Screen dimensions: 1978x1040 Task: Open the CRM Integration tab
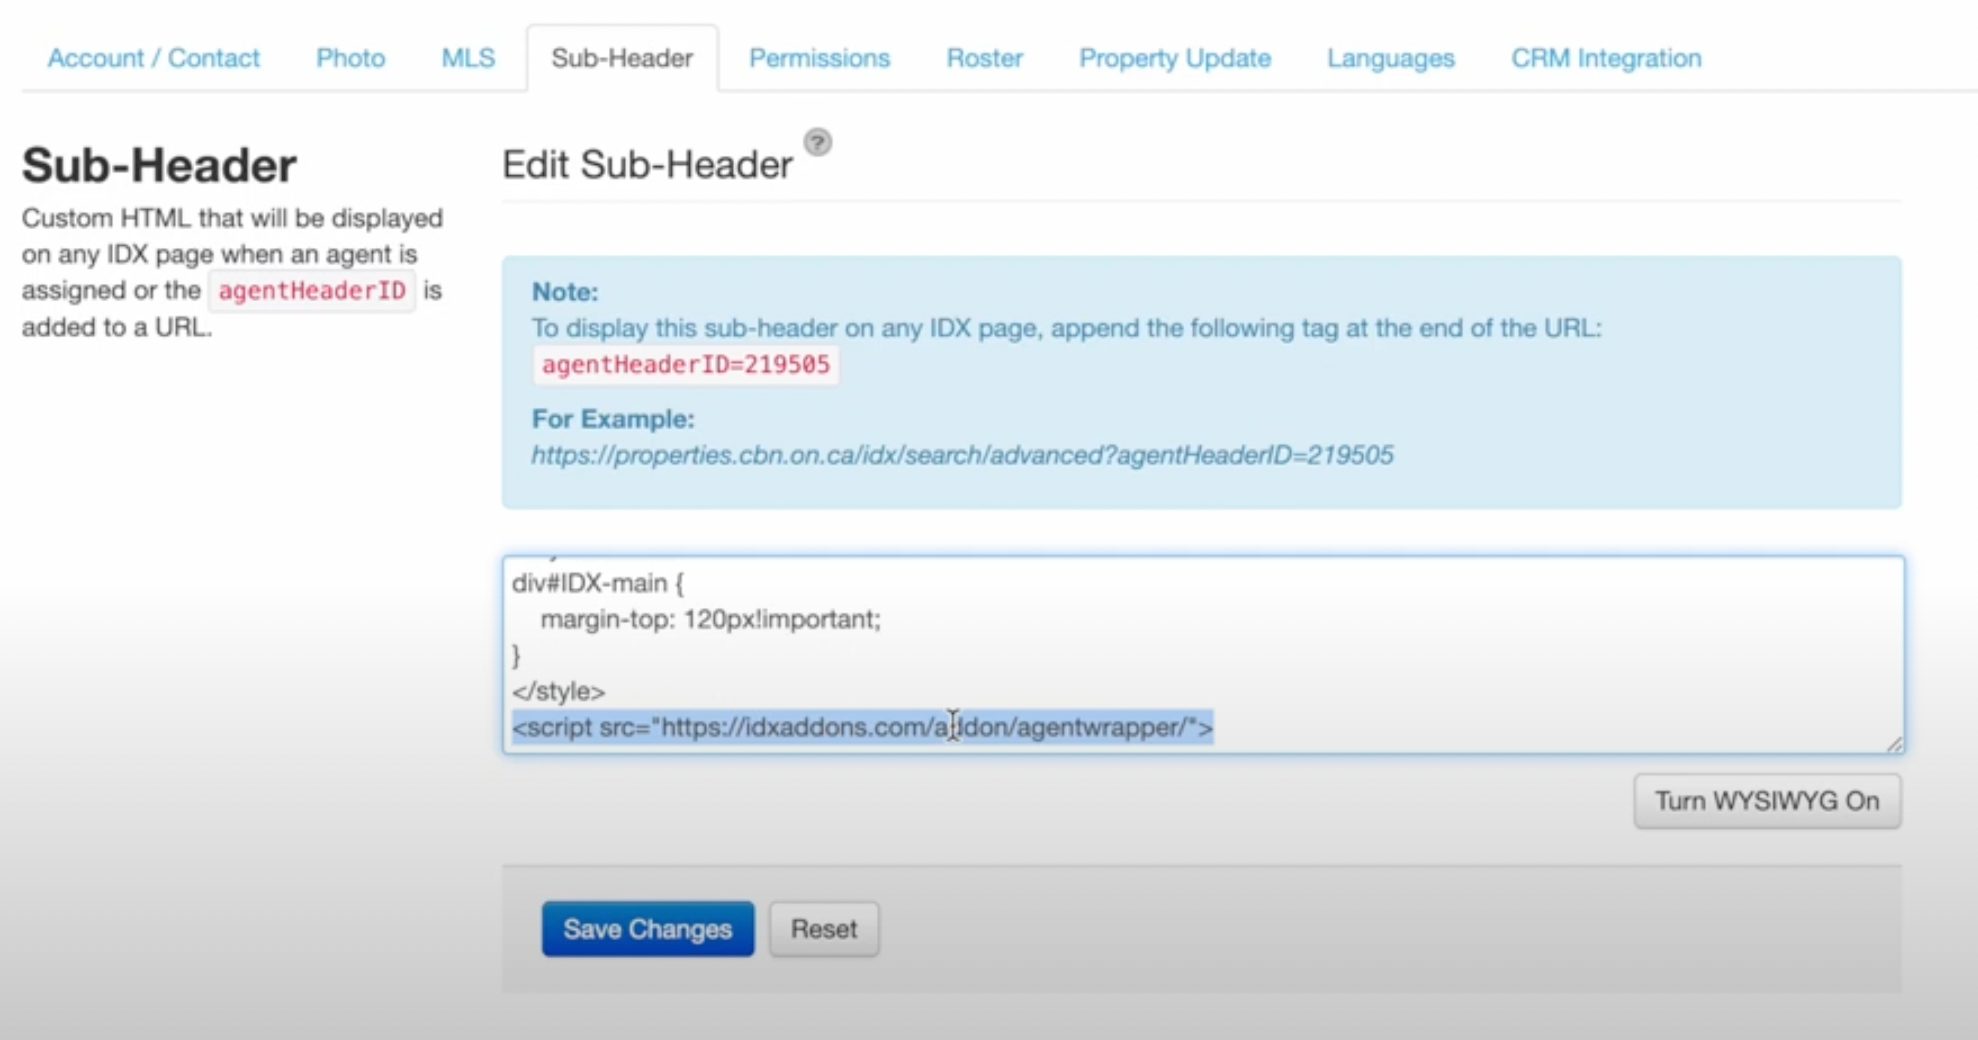click(1605, 58)
